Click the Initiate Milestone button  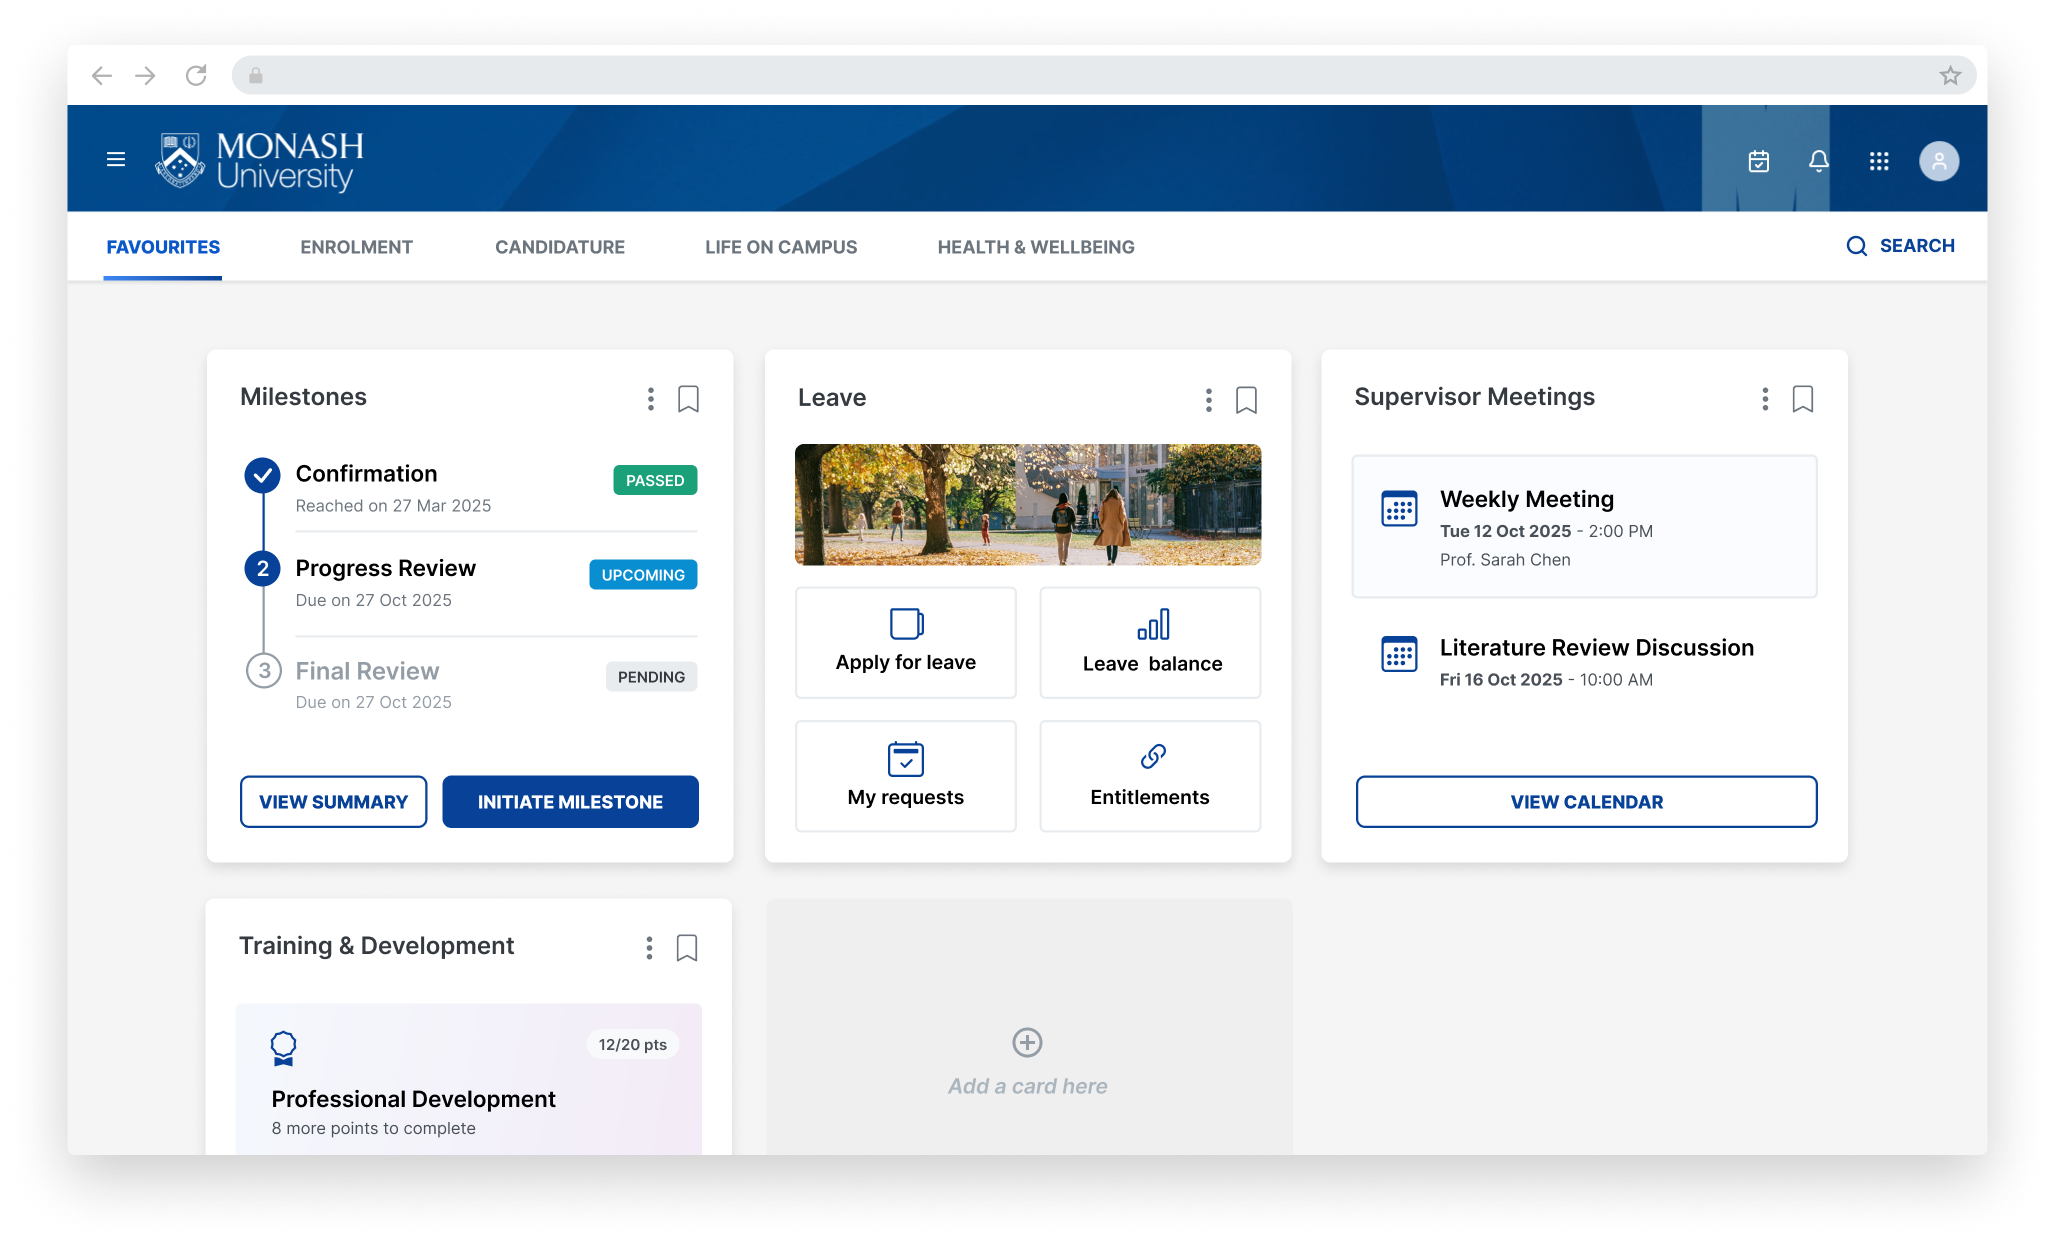(x=570, y=802)
